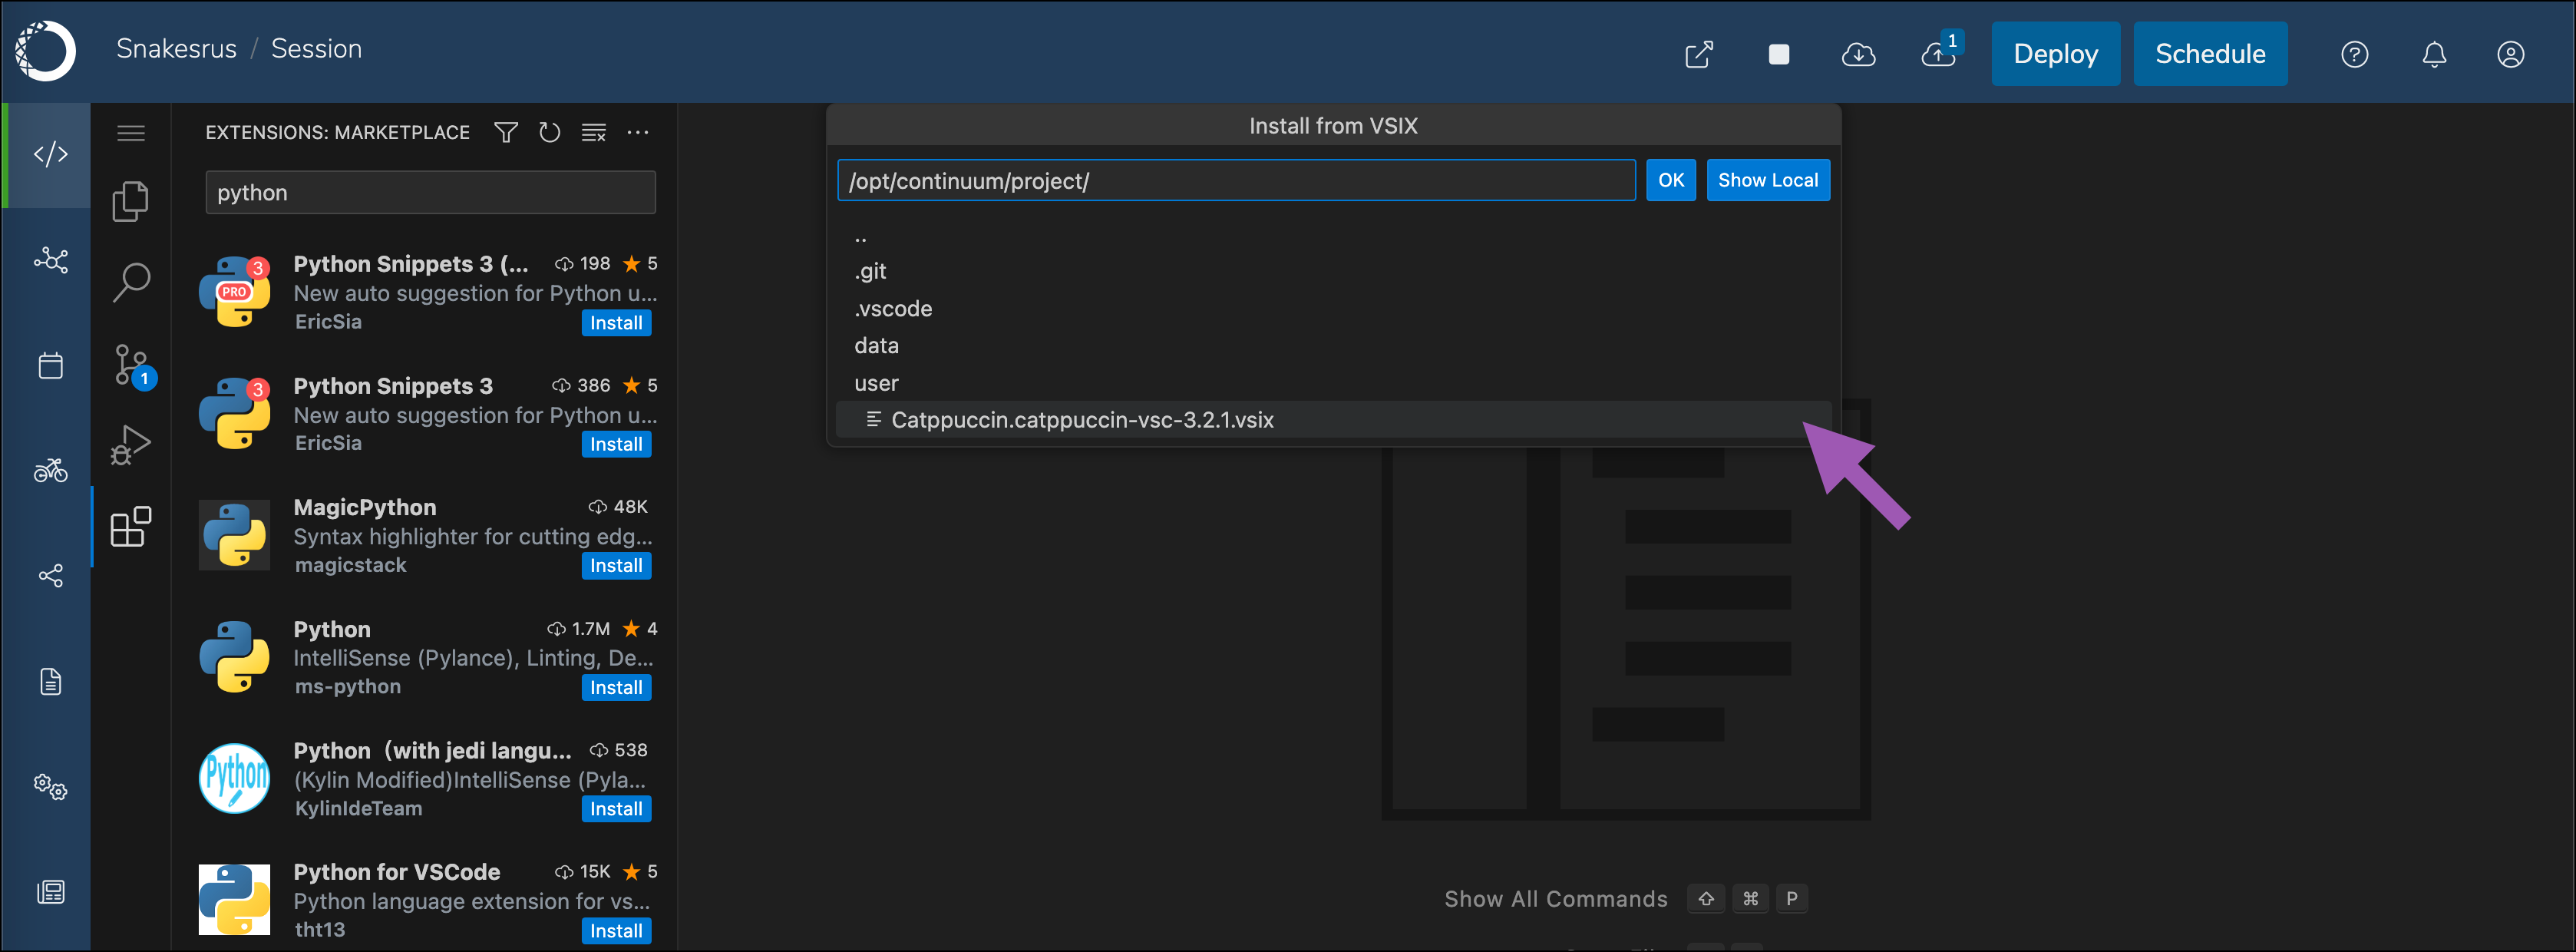The height and width of the screenshot is (952, 2576).
Task: Click the cloud upload icon with badge
Action: point(1939,54)
